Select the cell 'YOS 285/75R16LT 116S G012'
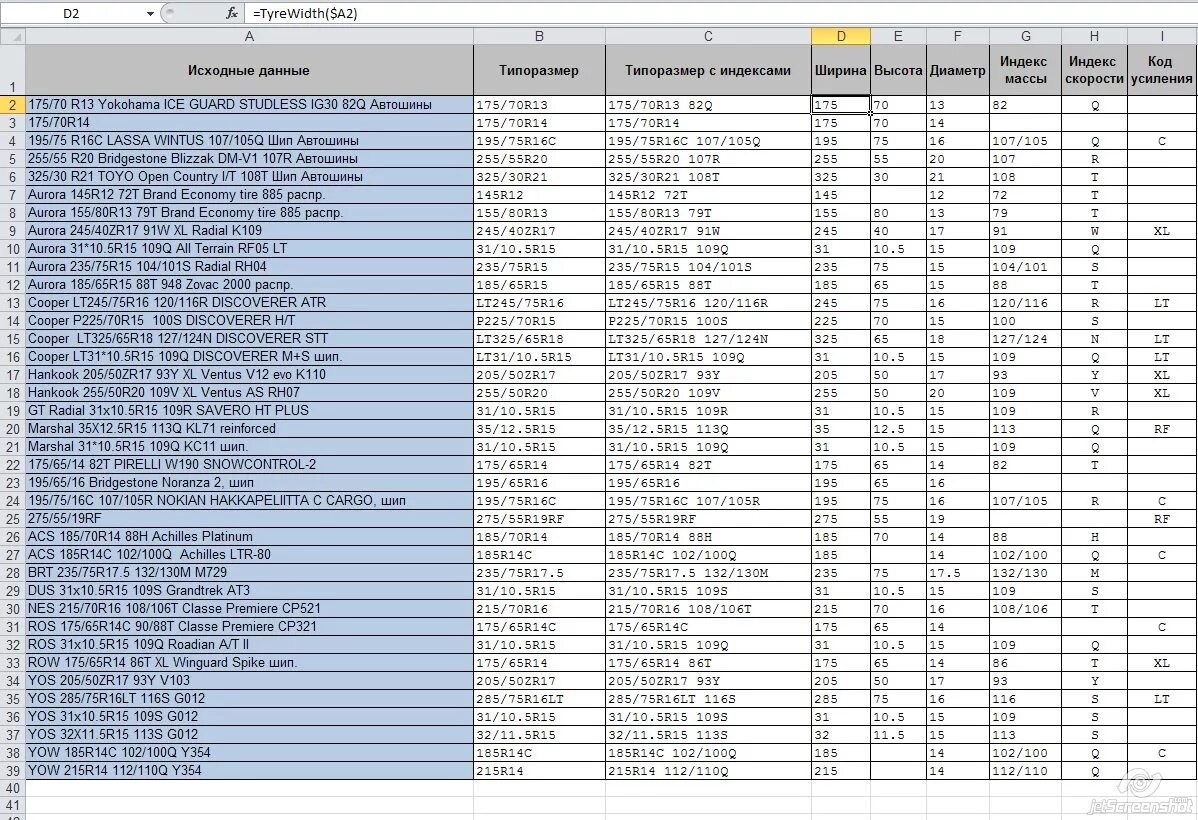Viewport: 1198px width, 820px height. click(x=249, y=698)
